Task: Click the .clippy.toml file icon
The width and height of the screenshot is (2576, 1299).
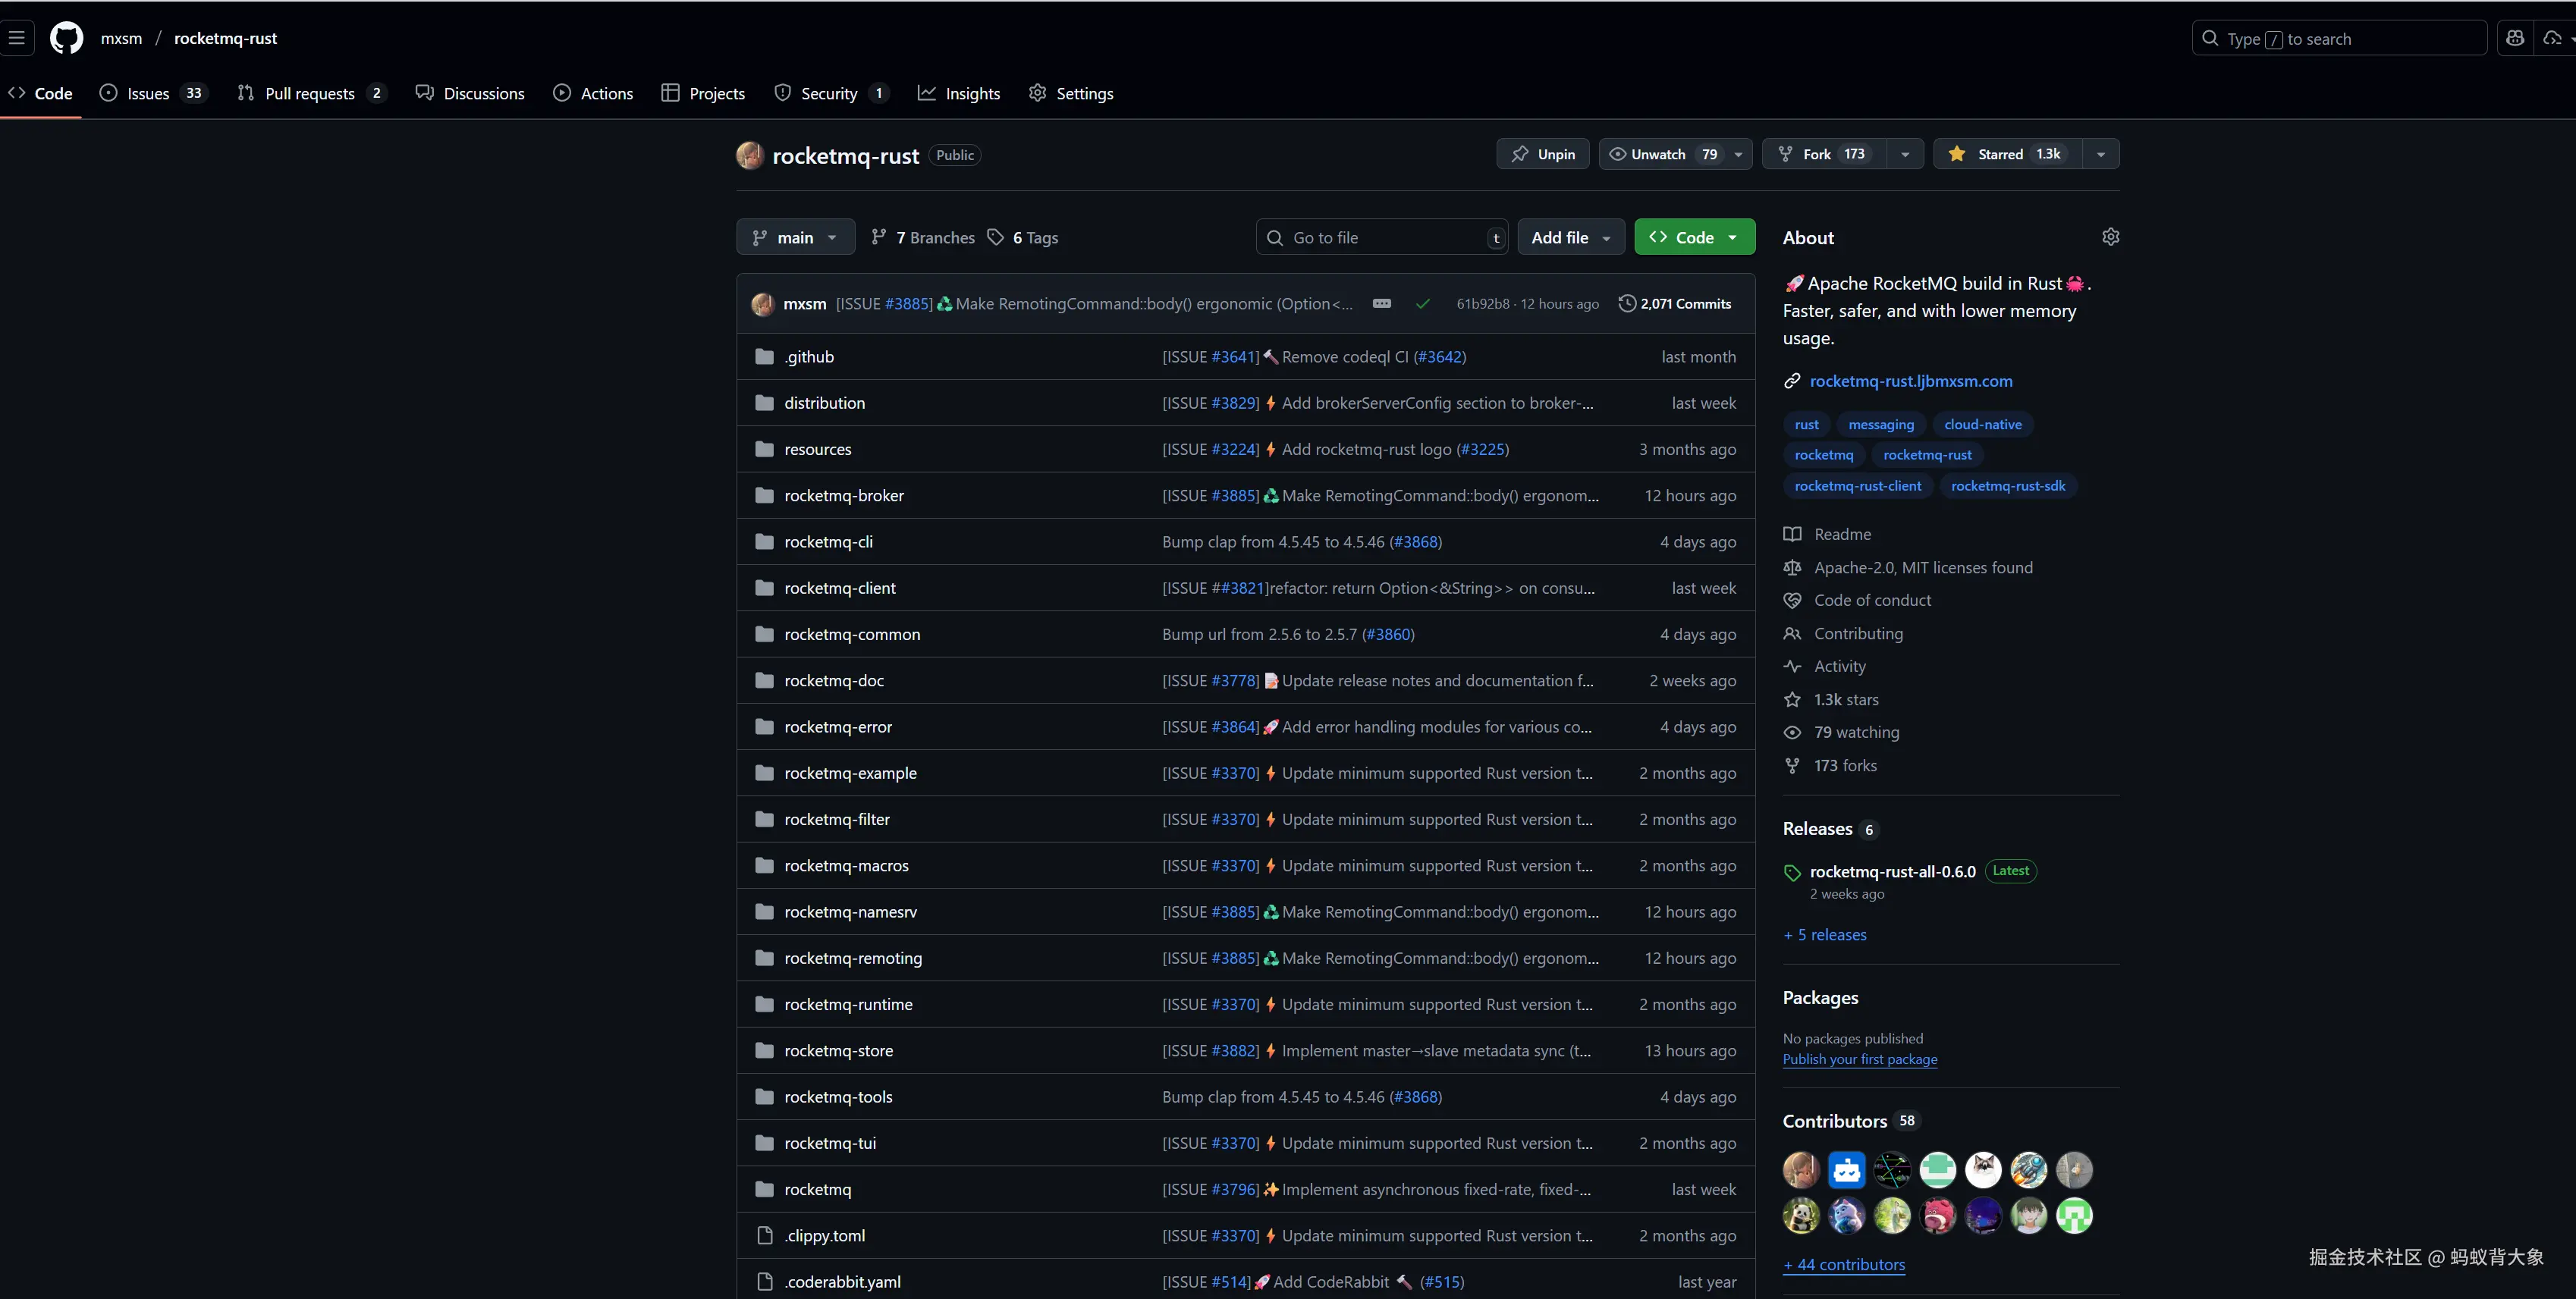Action: pos(765,1235)
